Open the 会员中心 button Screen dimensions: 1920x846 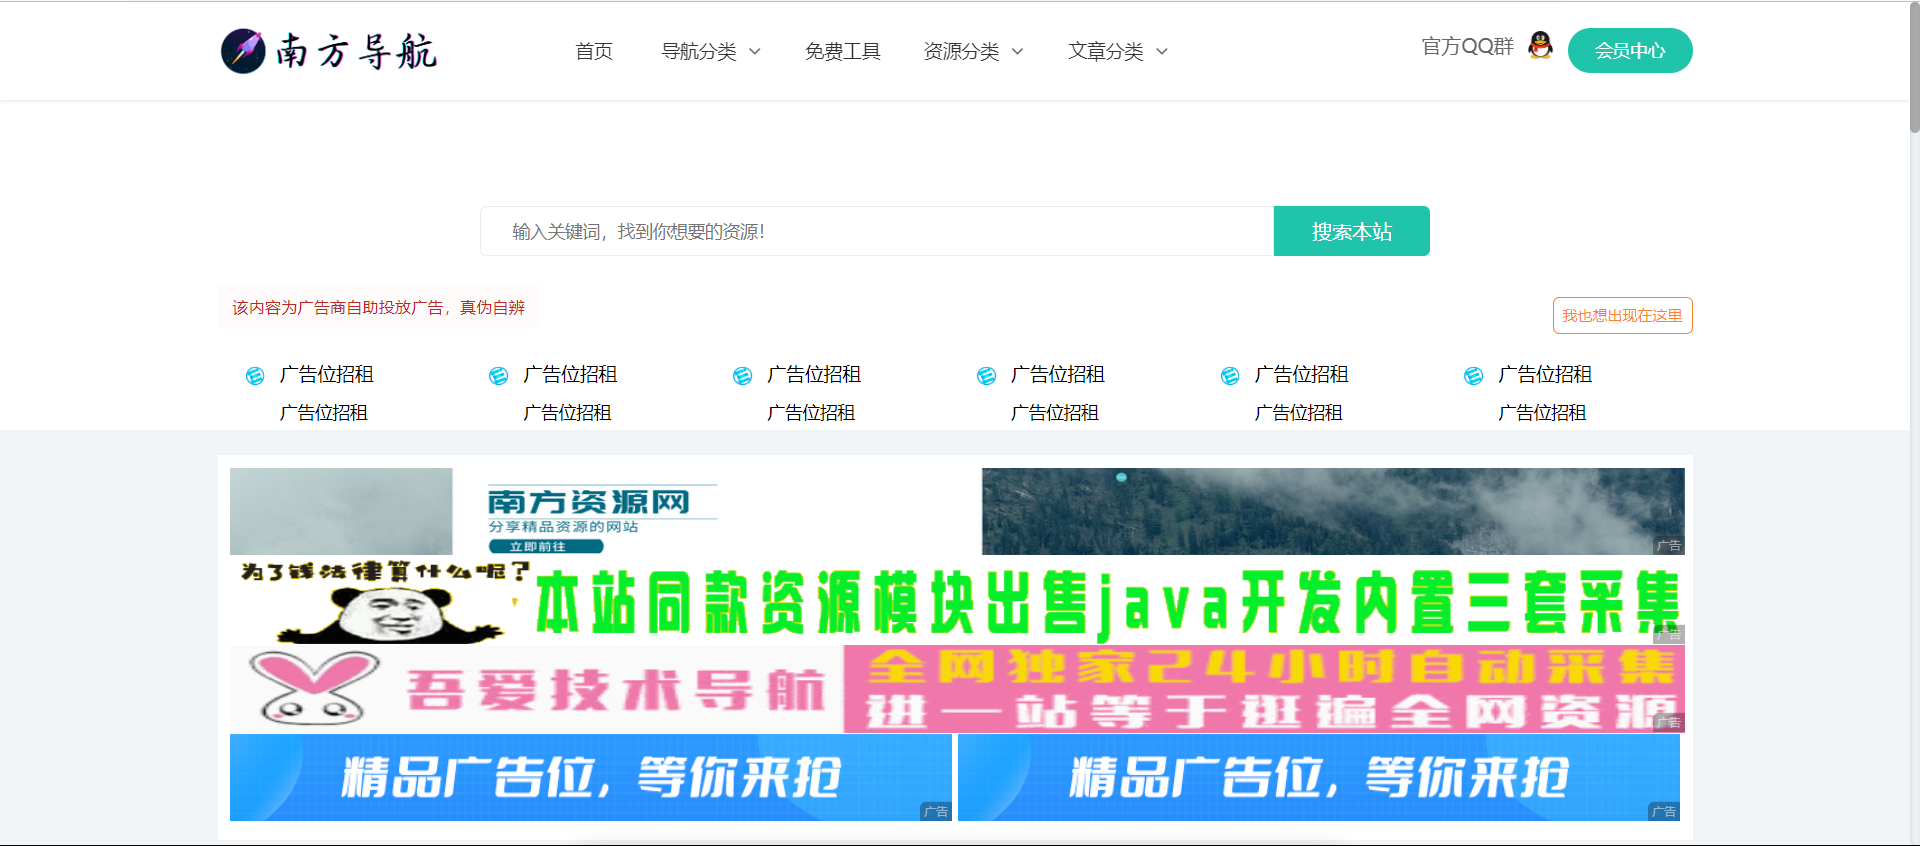coord(1630,50)
